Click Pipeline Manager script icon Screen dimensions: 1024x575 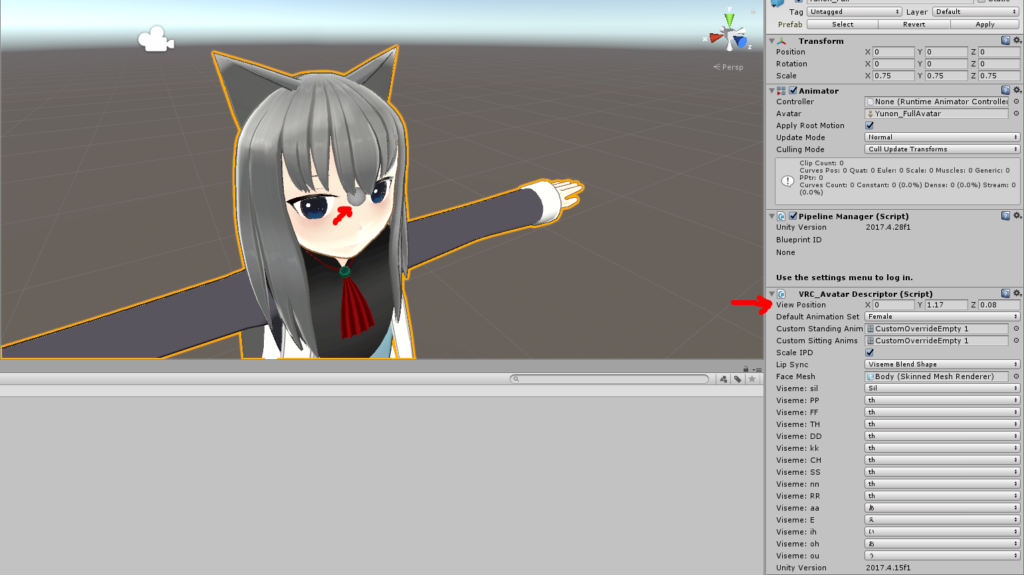coord(781,216)
